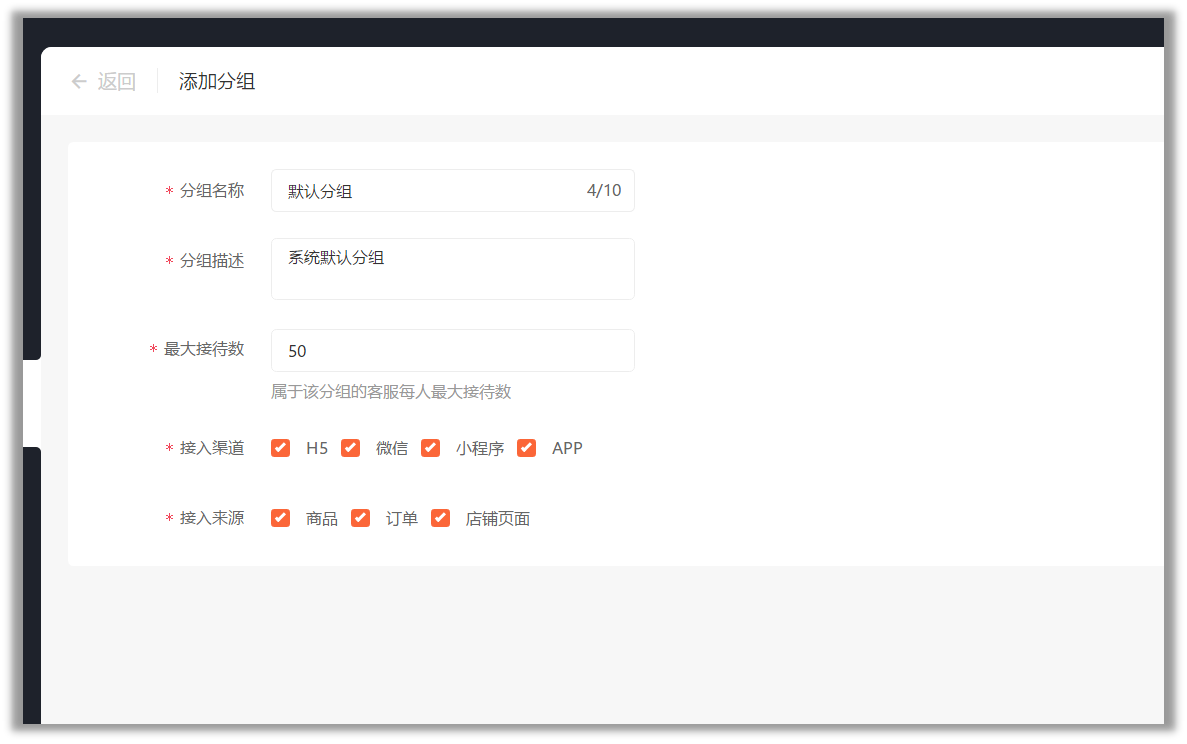The image size is (1187, 744).
Task: Focus the 分组名称 input field
Action: click(453, 191)
